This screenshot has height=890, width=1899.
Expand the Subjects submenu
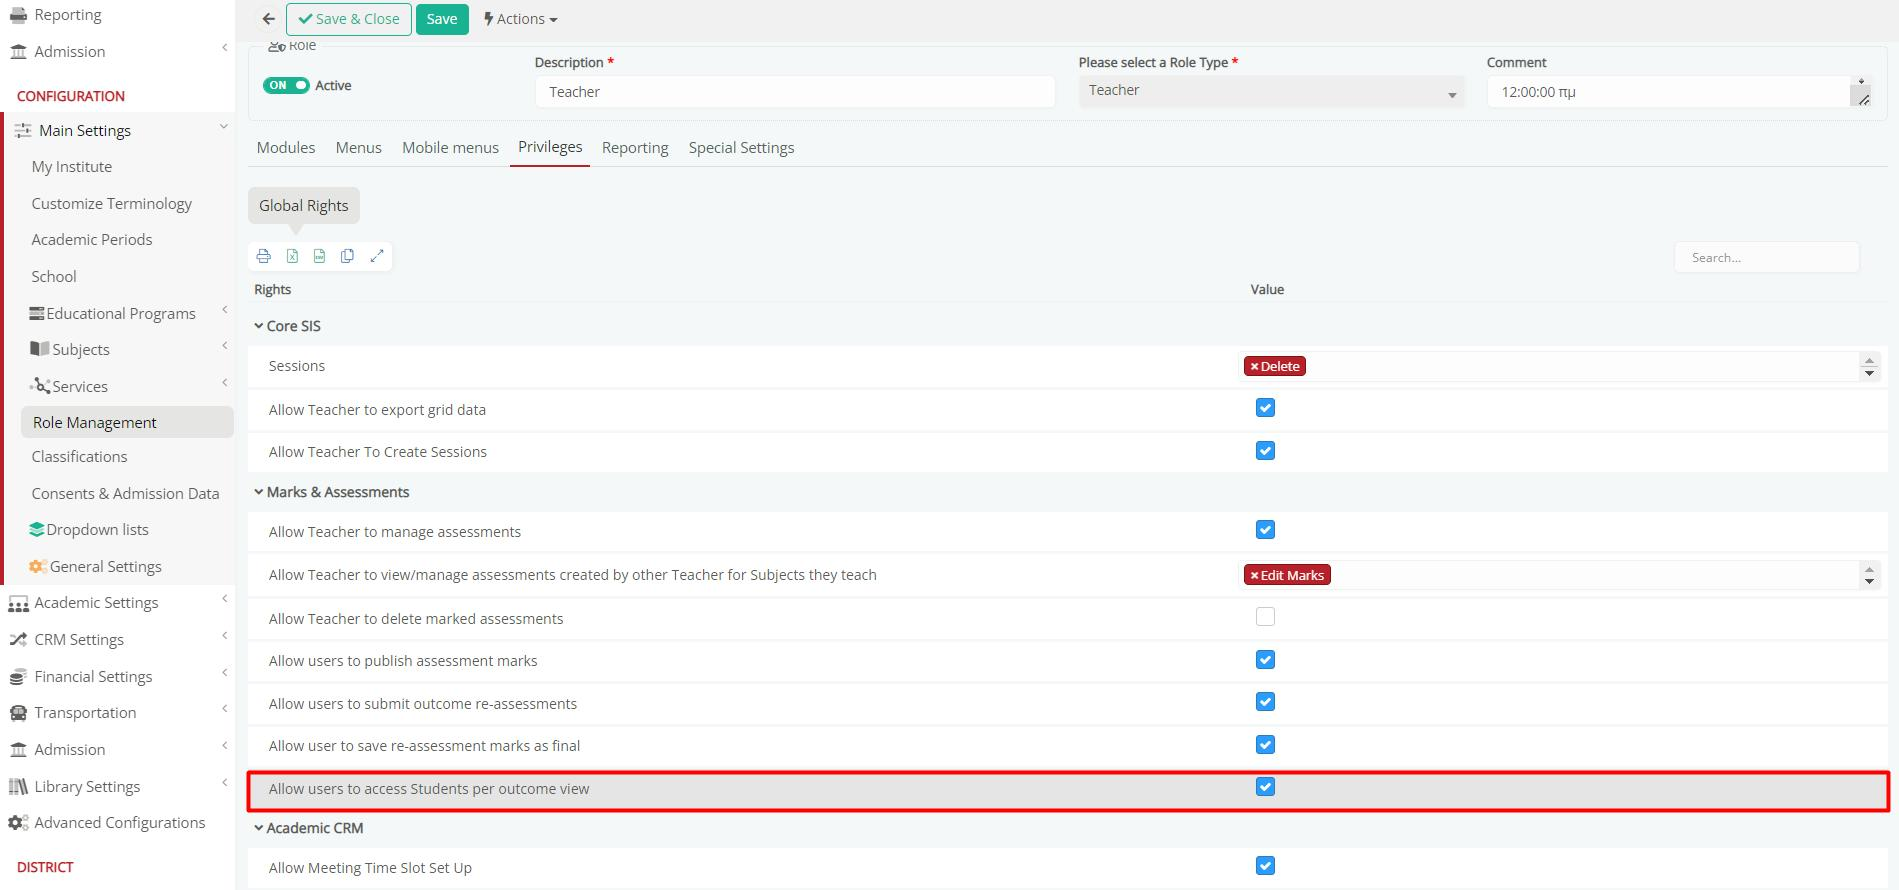pyautogui.click(x=225, y=346)
